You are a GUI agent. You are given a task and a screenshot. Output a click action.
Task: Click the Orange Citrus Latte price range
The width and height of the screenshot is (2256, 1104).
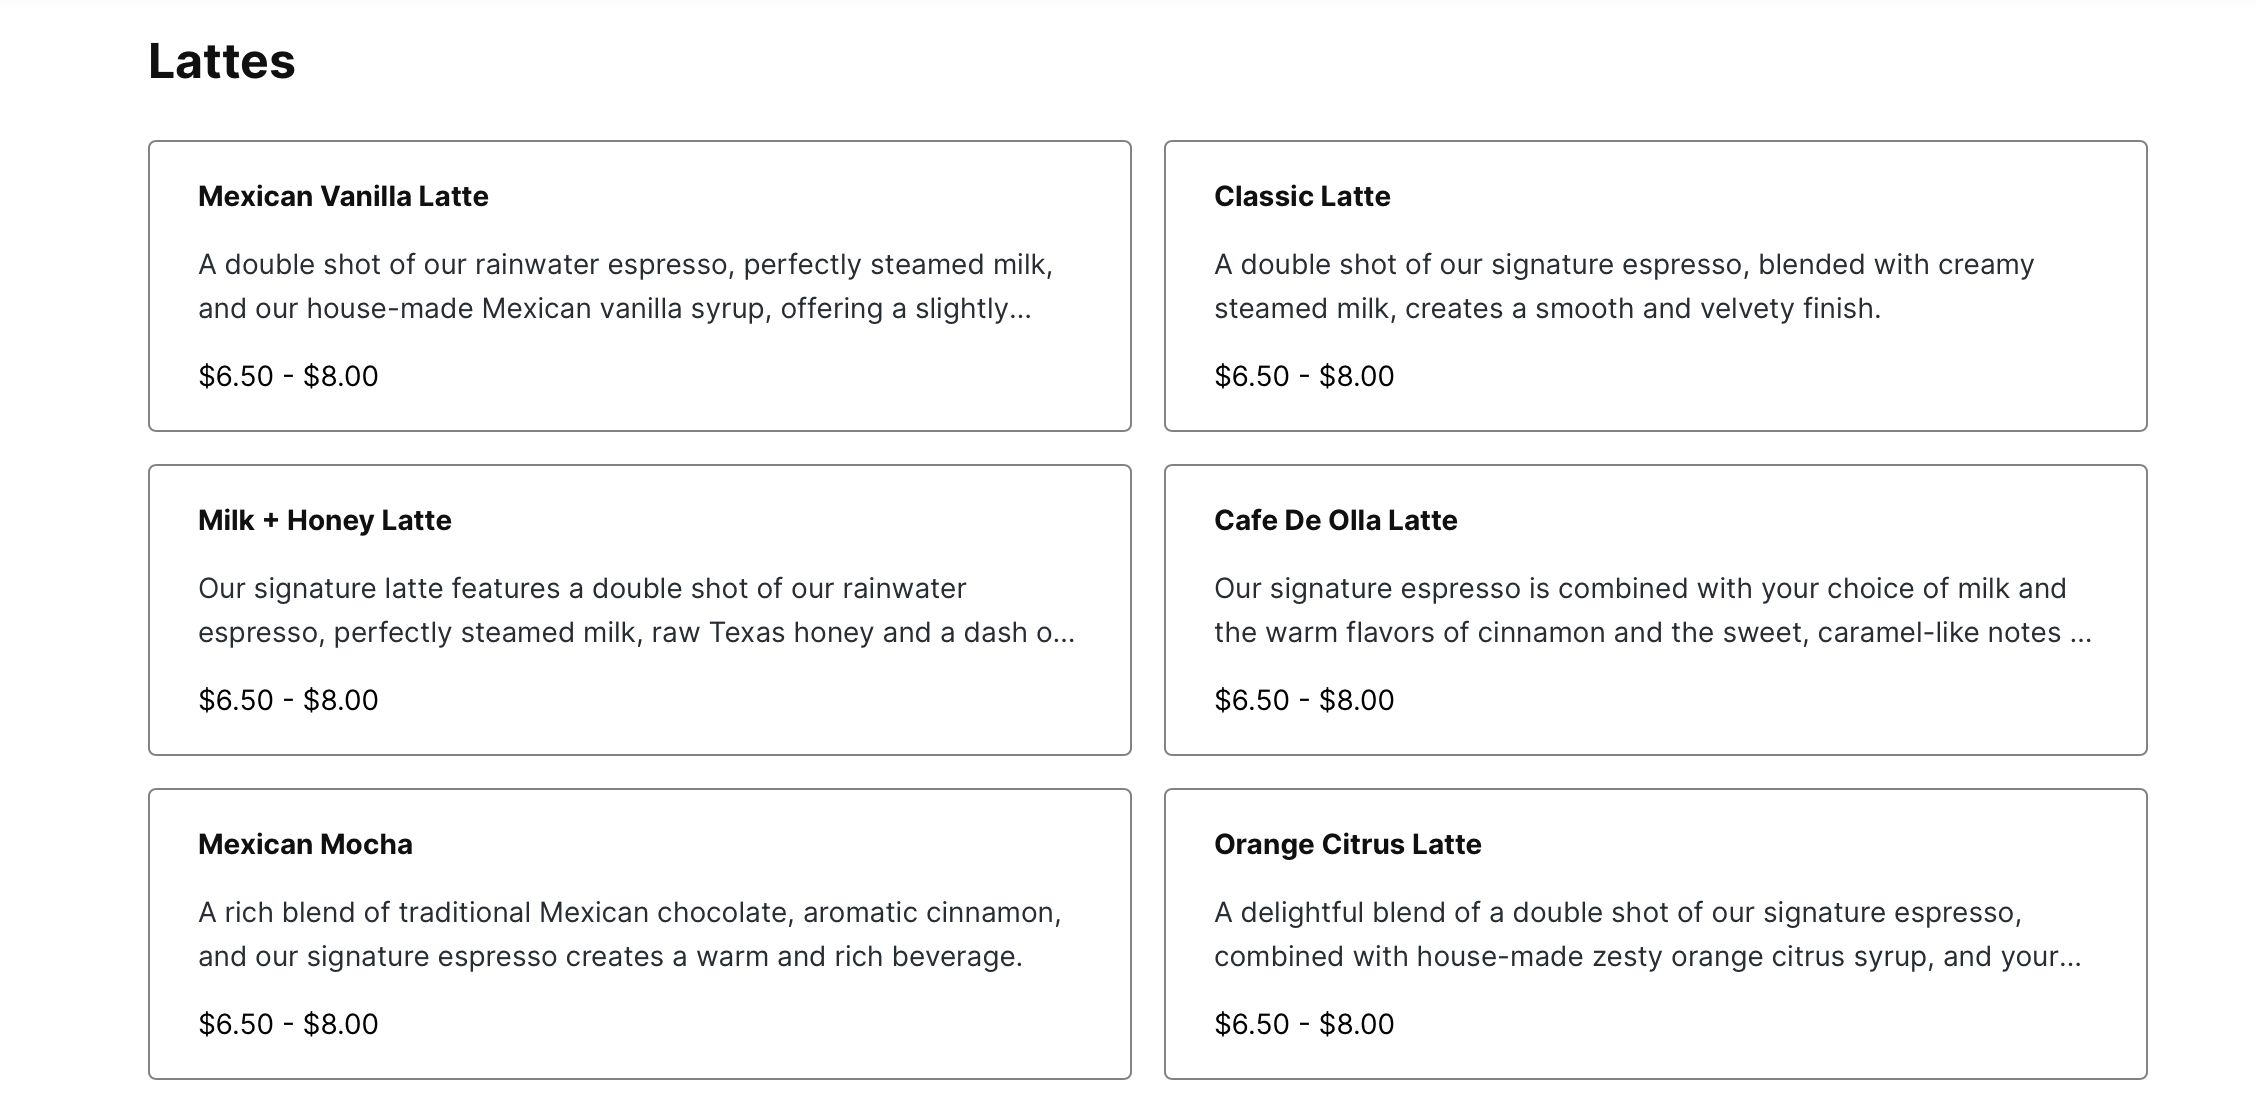click(1304, 1024)
